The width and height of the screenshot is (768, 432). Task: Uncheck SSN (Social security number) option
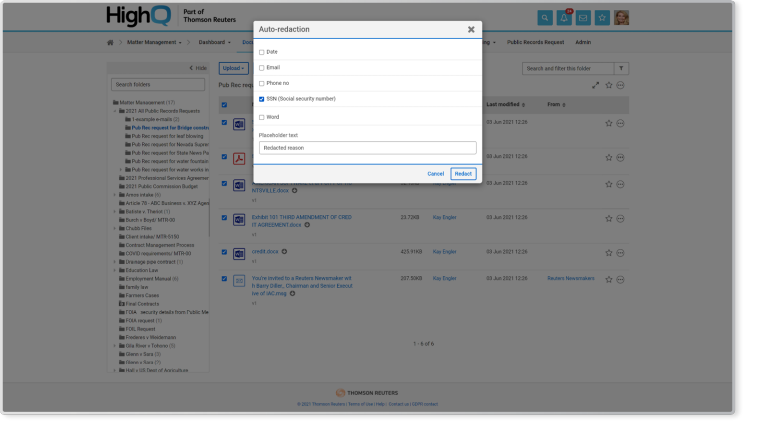pyautogui.click(x=262, y=99)
